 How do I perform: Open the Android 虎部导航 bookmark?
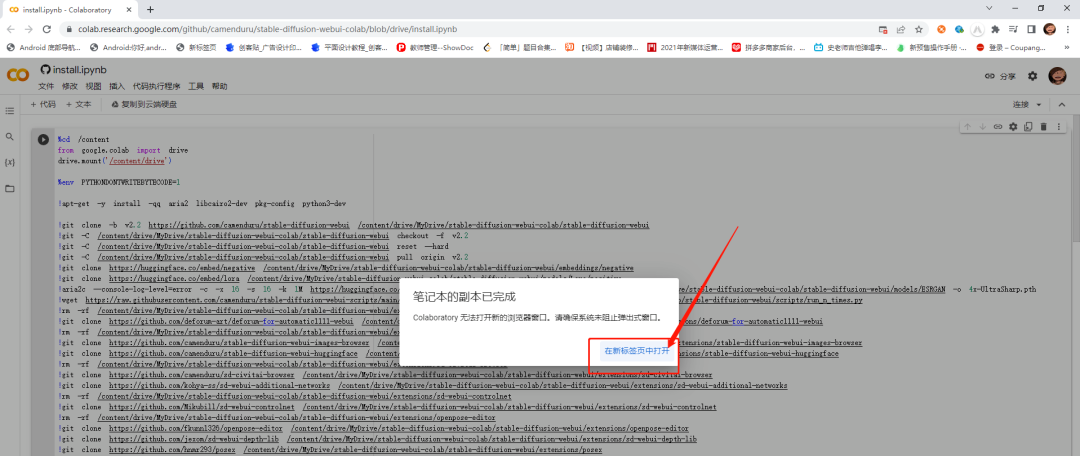click(44, 48)
